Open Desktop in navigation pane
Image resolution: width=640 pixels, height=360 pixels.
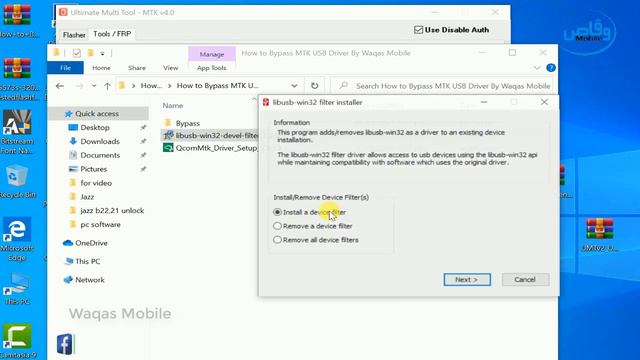pyautogui.click(x=95, y=127)
